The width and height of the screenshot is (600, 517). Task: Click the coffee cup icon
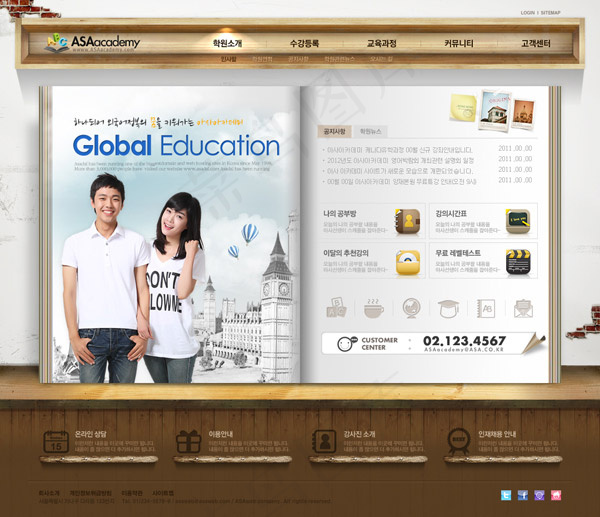pyautogui.click(x=374, y=308)
